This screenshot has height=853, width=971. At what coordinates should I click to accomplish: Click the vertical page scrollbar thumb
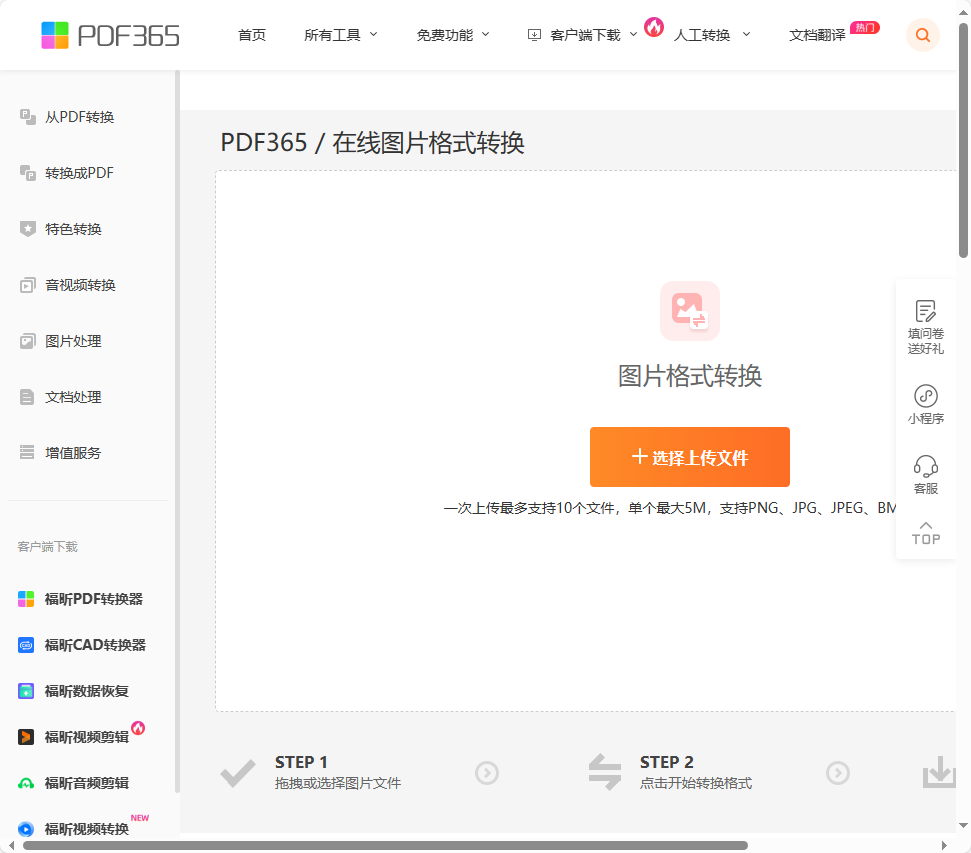coord(963,140)
